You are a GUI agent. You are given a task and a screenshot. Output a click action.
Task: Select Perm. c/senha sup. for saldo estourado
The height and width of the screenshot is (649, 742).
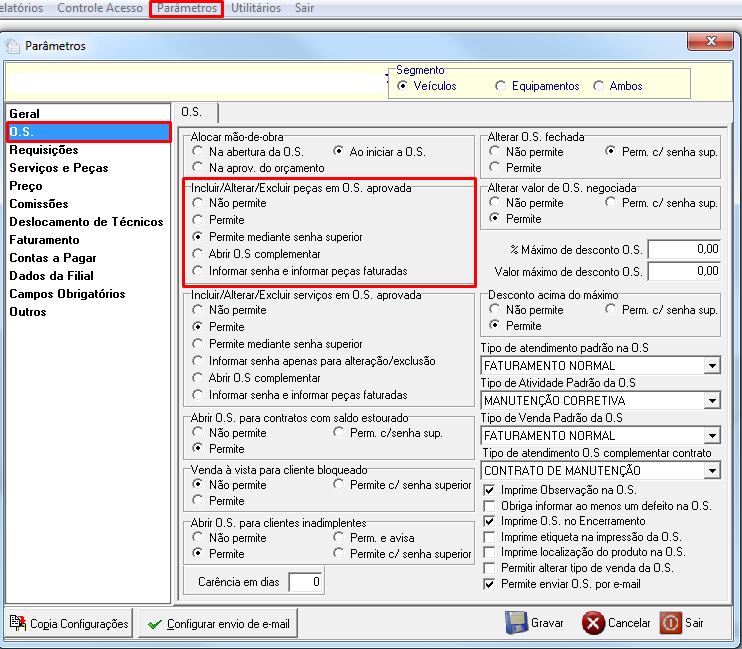338,433
